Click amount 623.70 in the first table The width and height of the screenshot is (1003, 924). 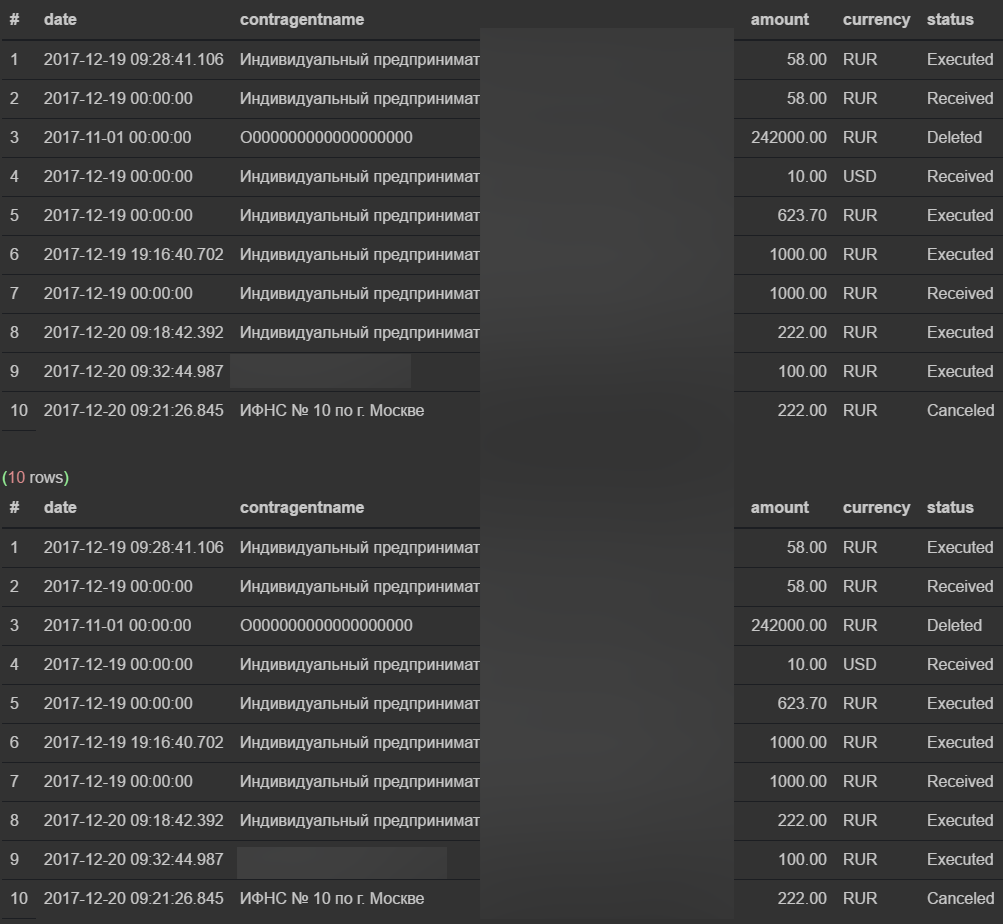point(802,216)
